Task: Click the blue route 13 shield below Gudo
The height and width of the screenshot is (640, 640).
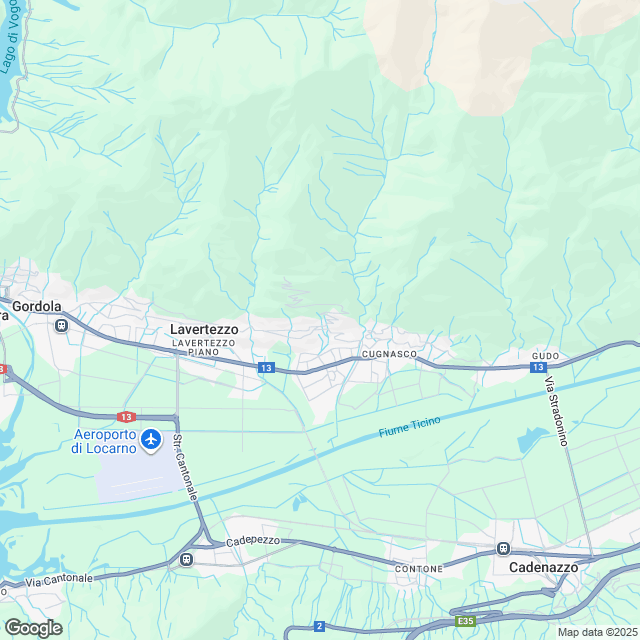Action: (x=538, y=367)
